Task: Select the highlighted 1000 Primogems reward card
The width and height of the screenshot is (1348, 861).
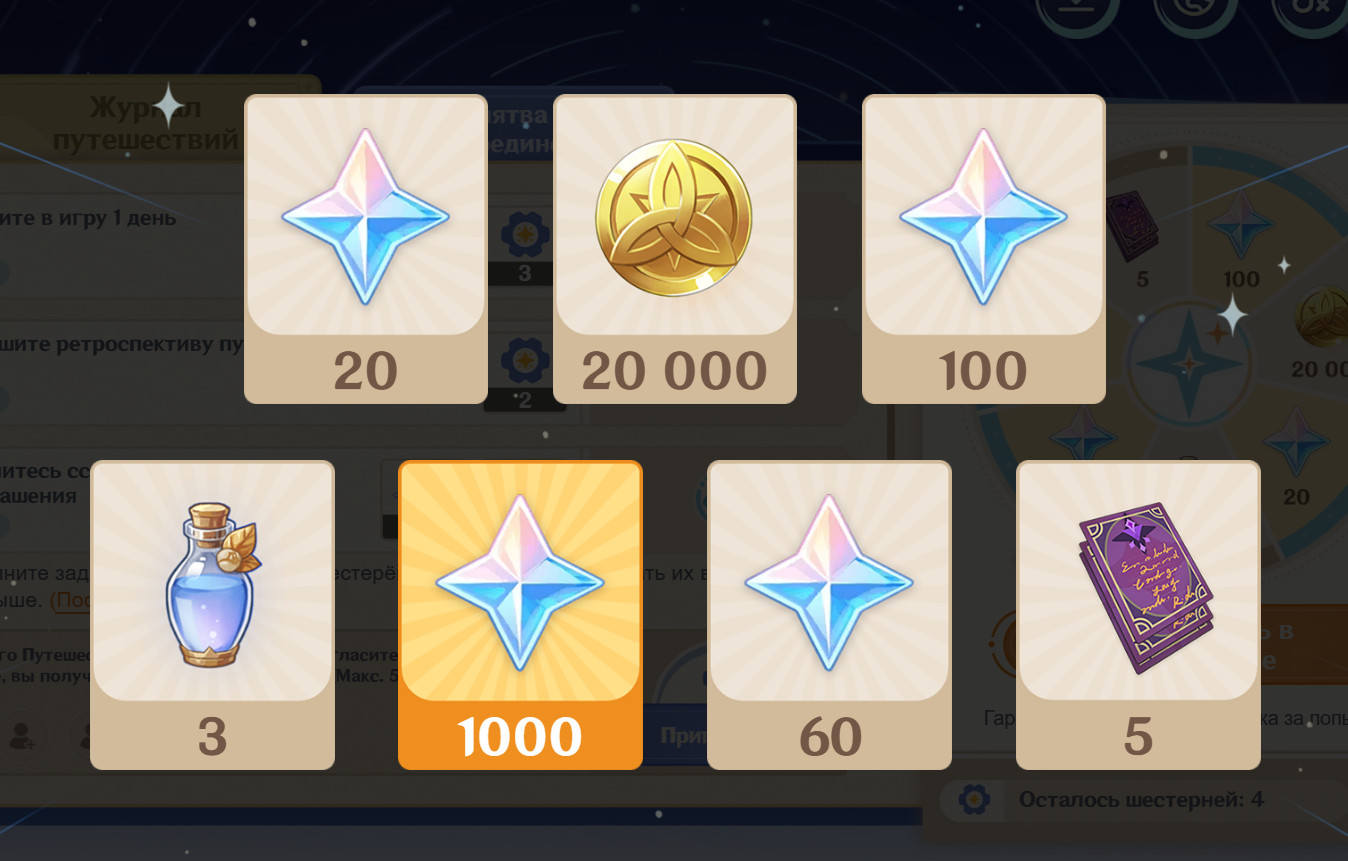Action: (520, 615)
